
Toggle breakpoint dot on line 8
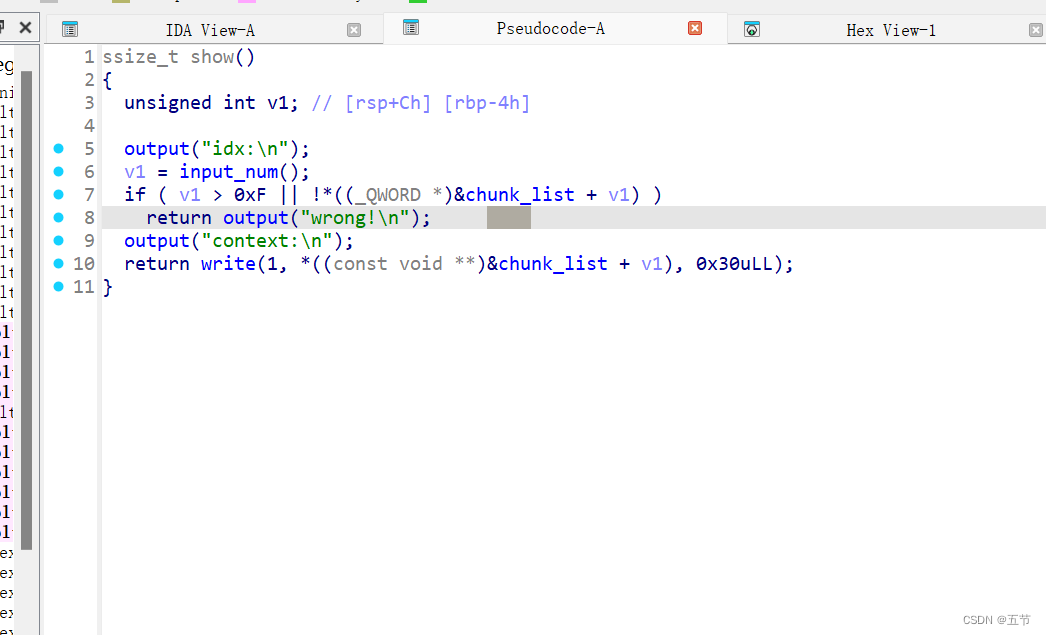pyautogui.click(x=59, y=217)
